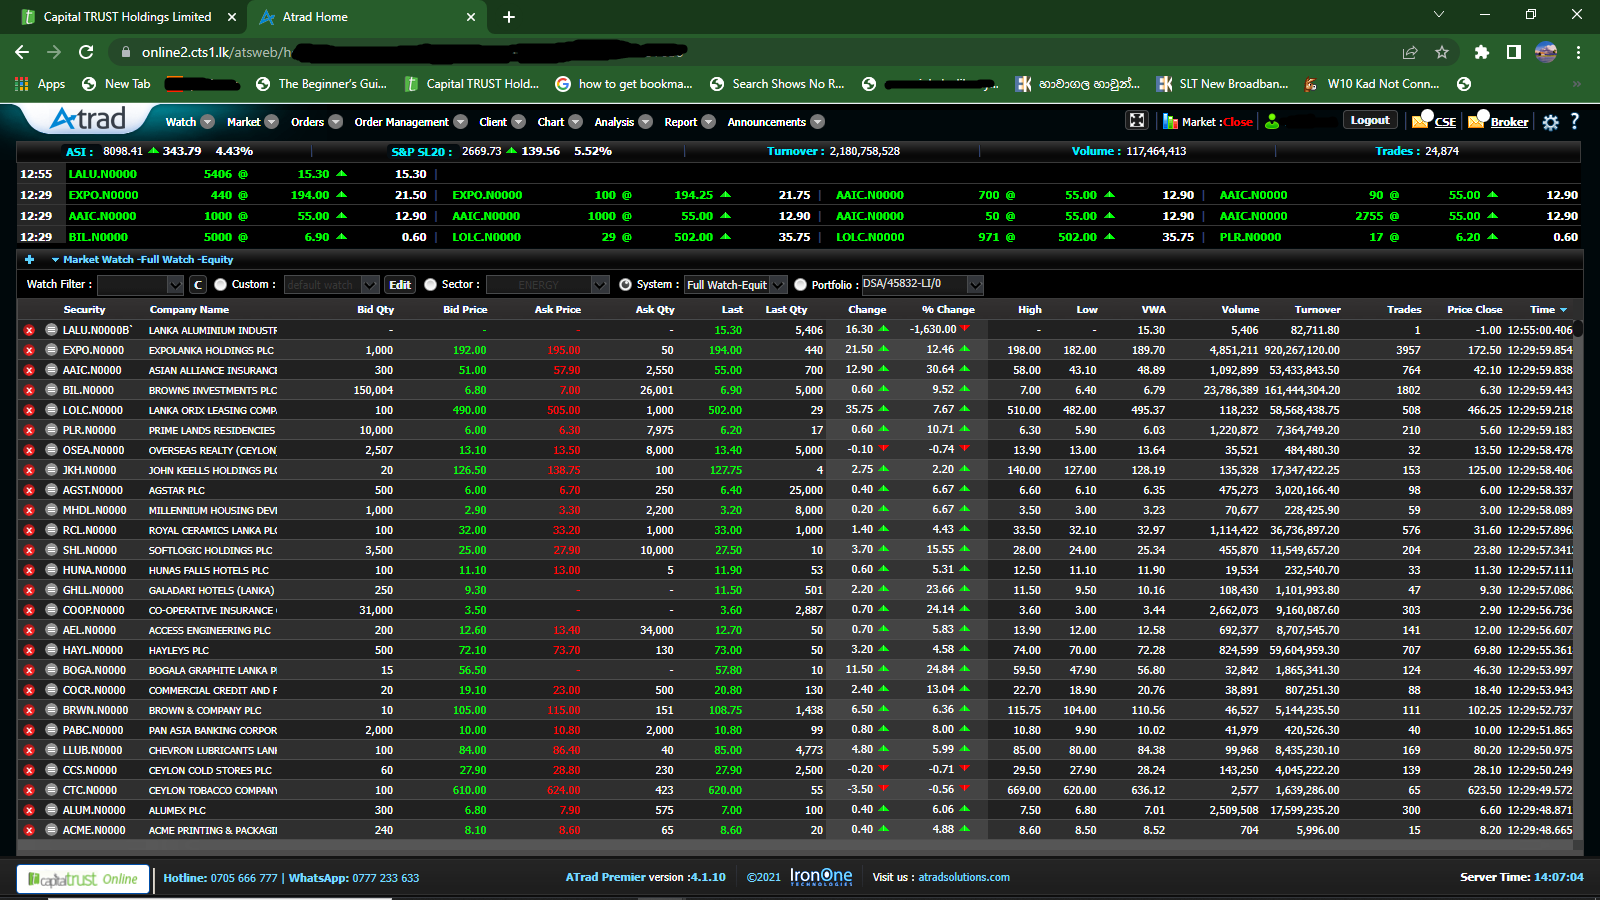Click the green user profile icon

tap(1272, 121)
